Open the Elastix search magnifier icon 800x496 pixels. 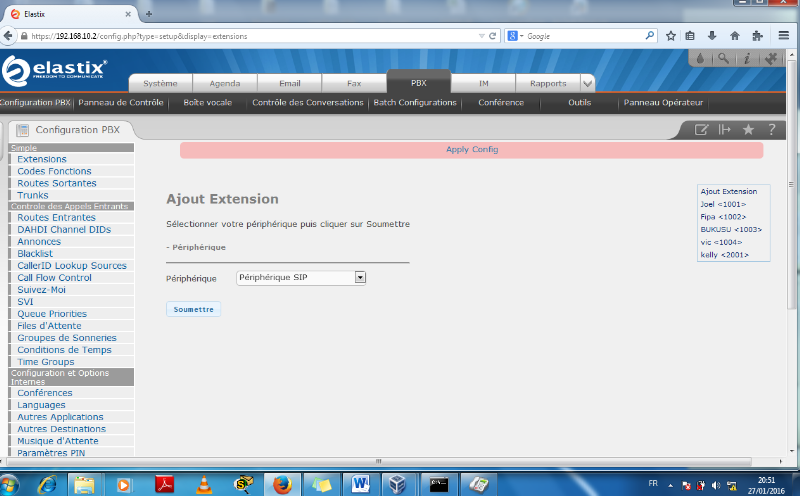723,59
